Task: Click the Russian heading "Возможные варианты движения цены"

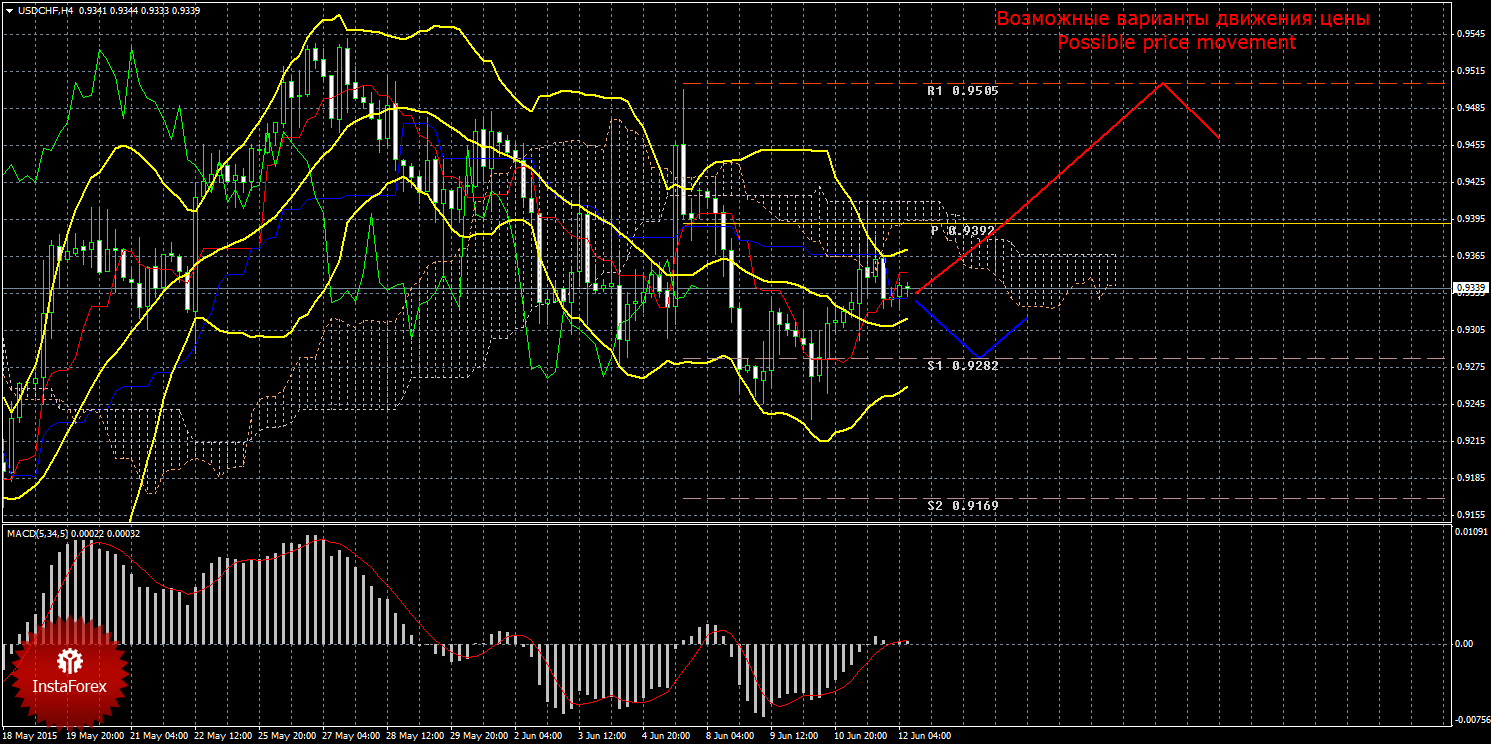Action: [x=1182, y=19]
